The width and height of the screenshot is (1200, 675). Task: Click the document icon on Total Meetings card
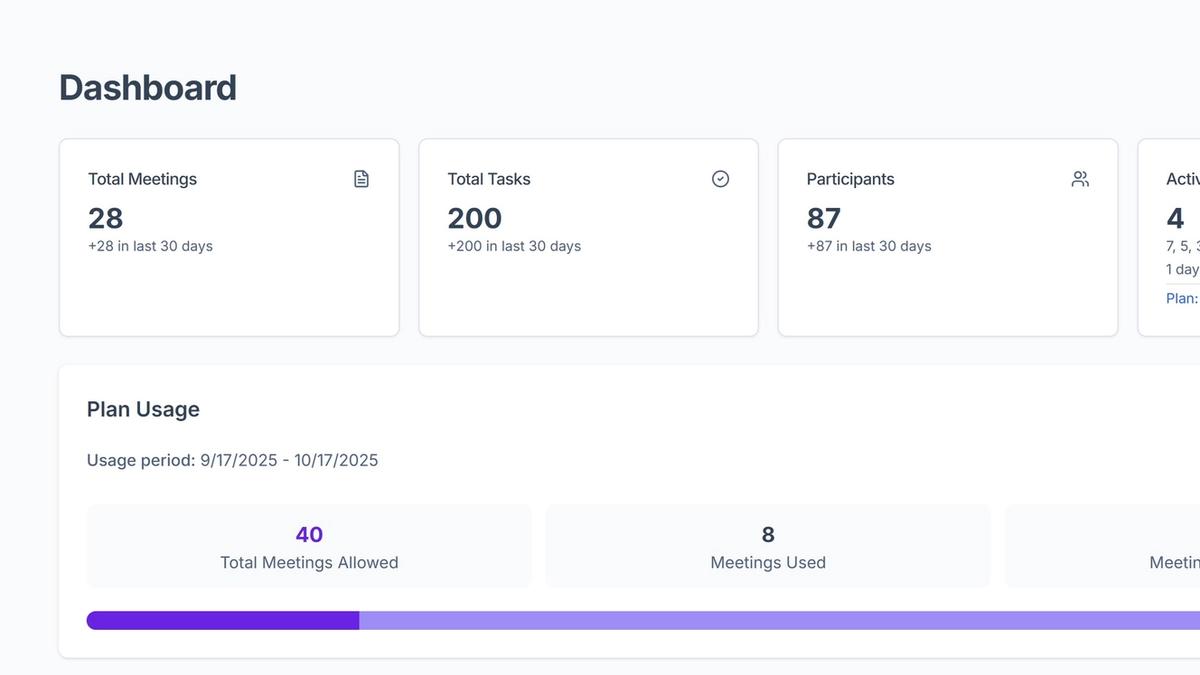tap(361, 179)
